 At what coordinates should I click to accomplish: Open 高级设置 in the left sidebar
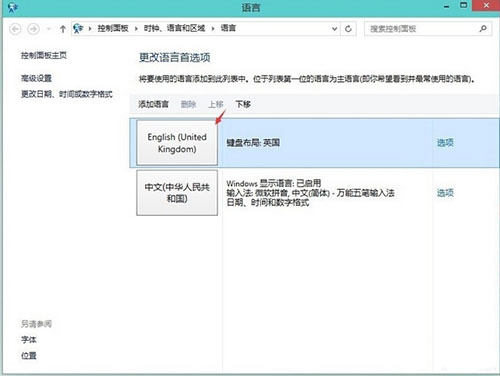(36, 78)
